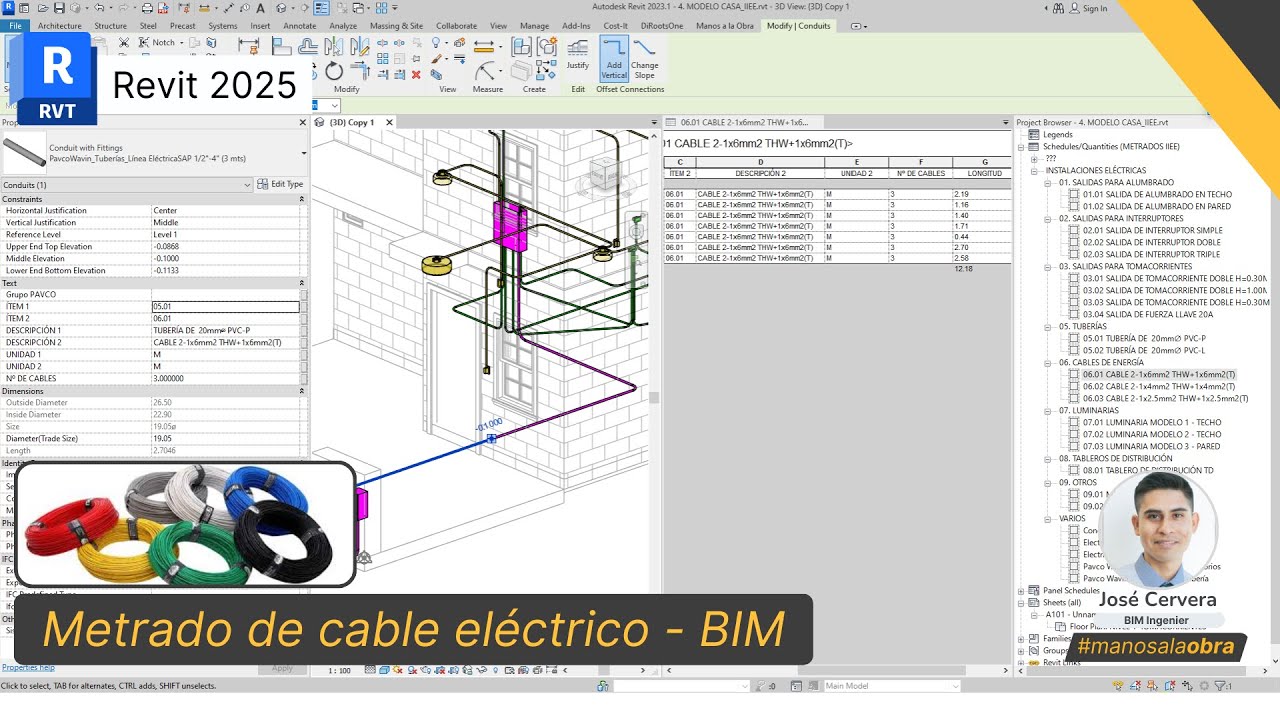Collapse the Schedules/Quantities tree node

[x=1022, y=147]
